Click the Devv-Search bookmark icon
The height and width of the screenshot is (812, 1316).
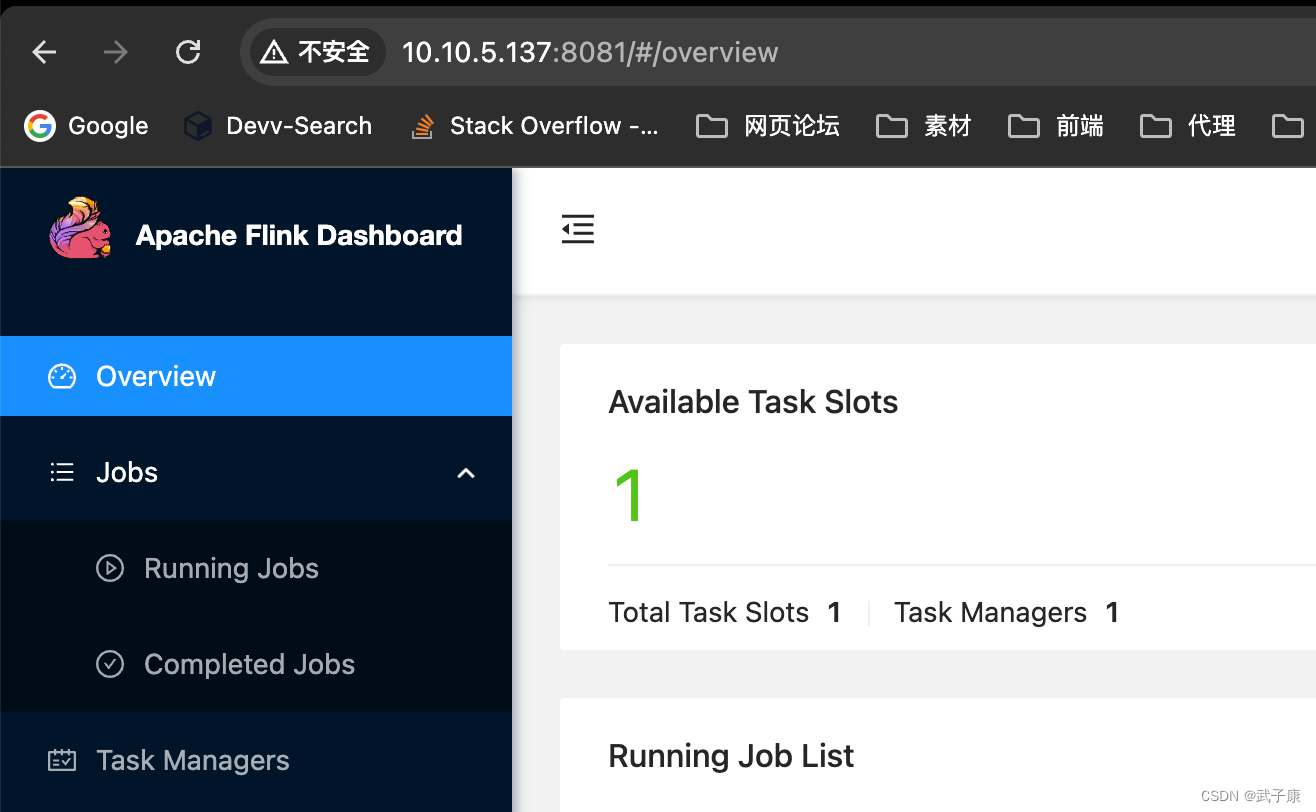coord(197,125)
